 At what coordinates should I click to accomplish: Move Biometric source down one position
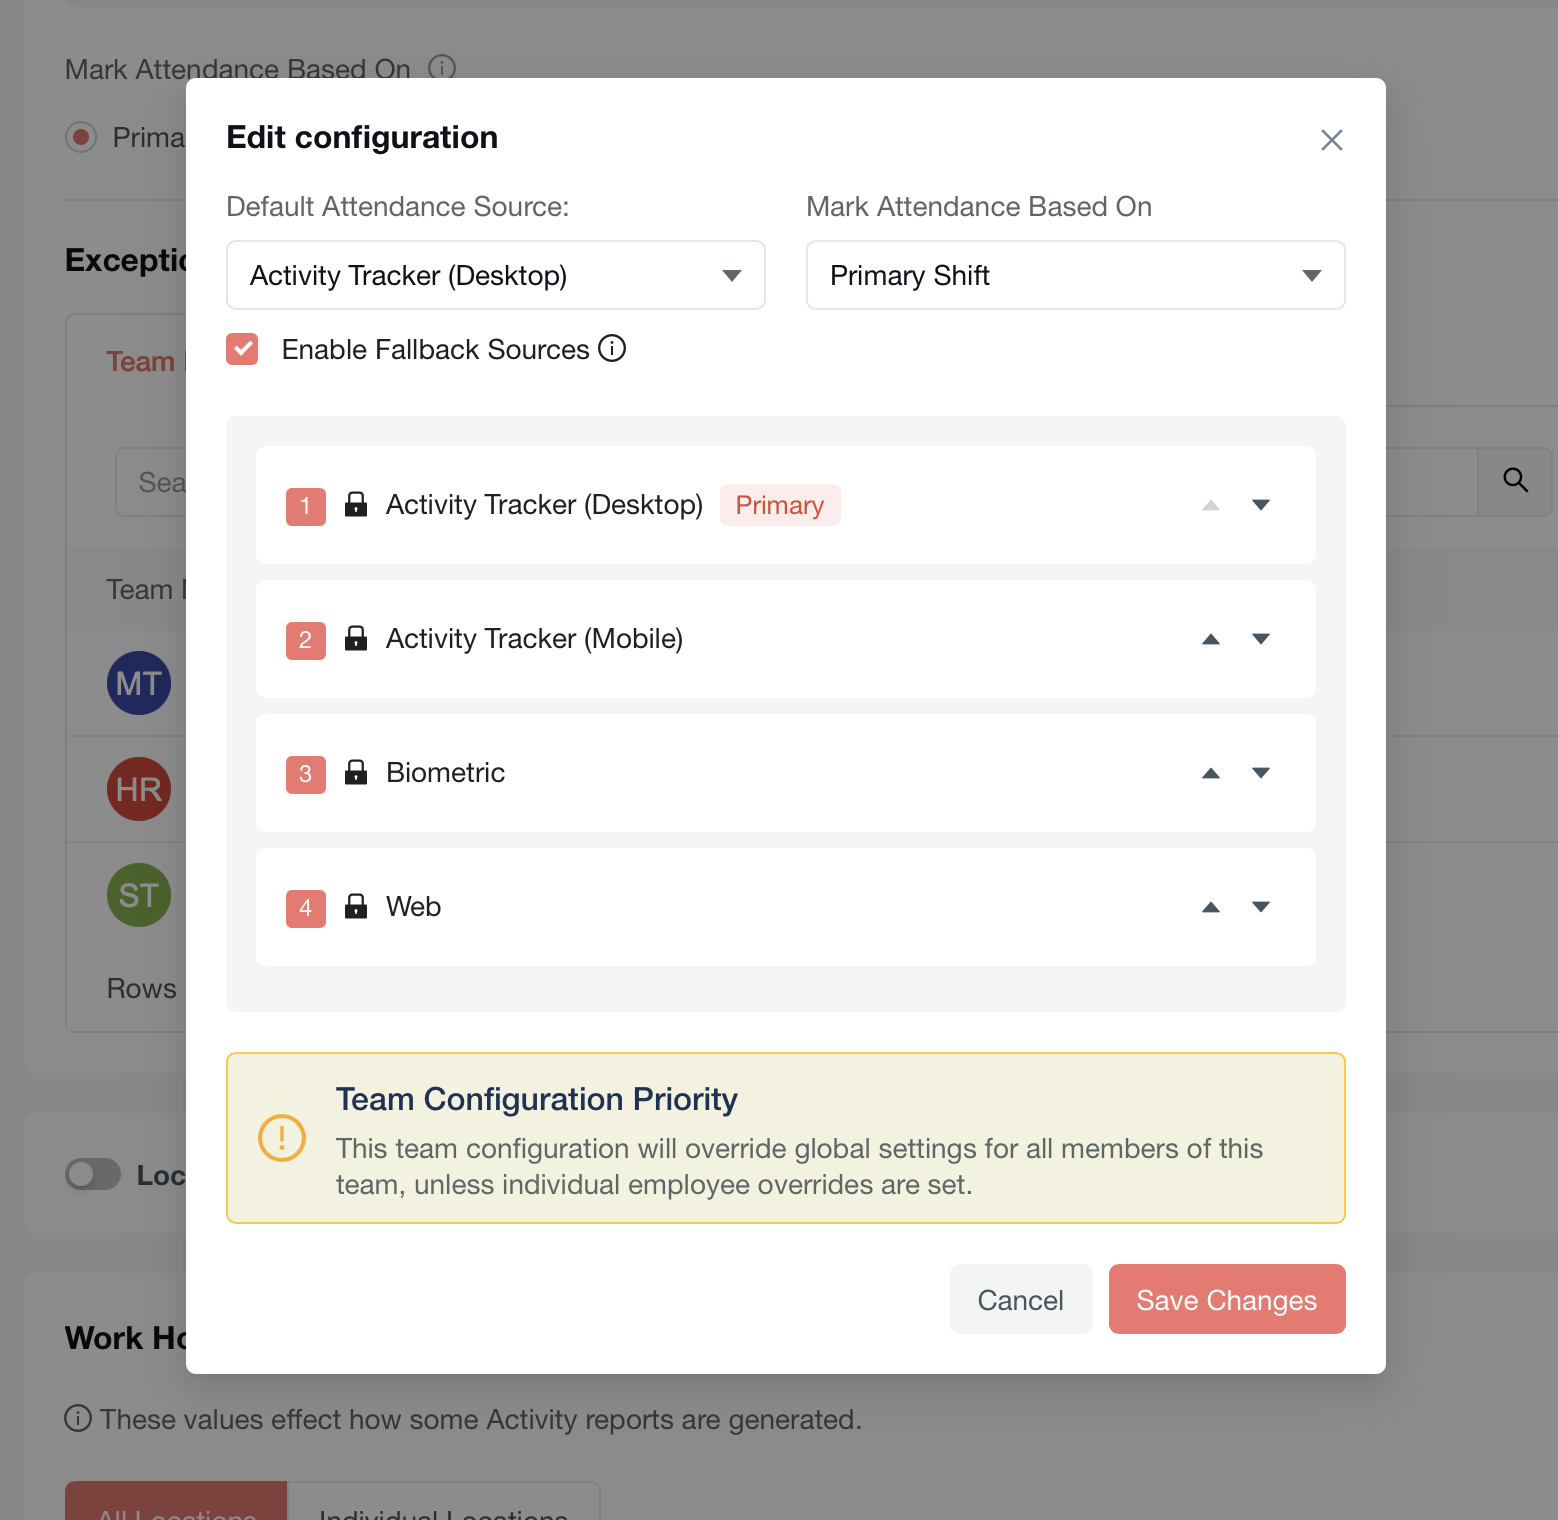[x=1260, y=774]
